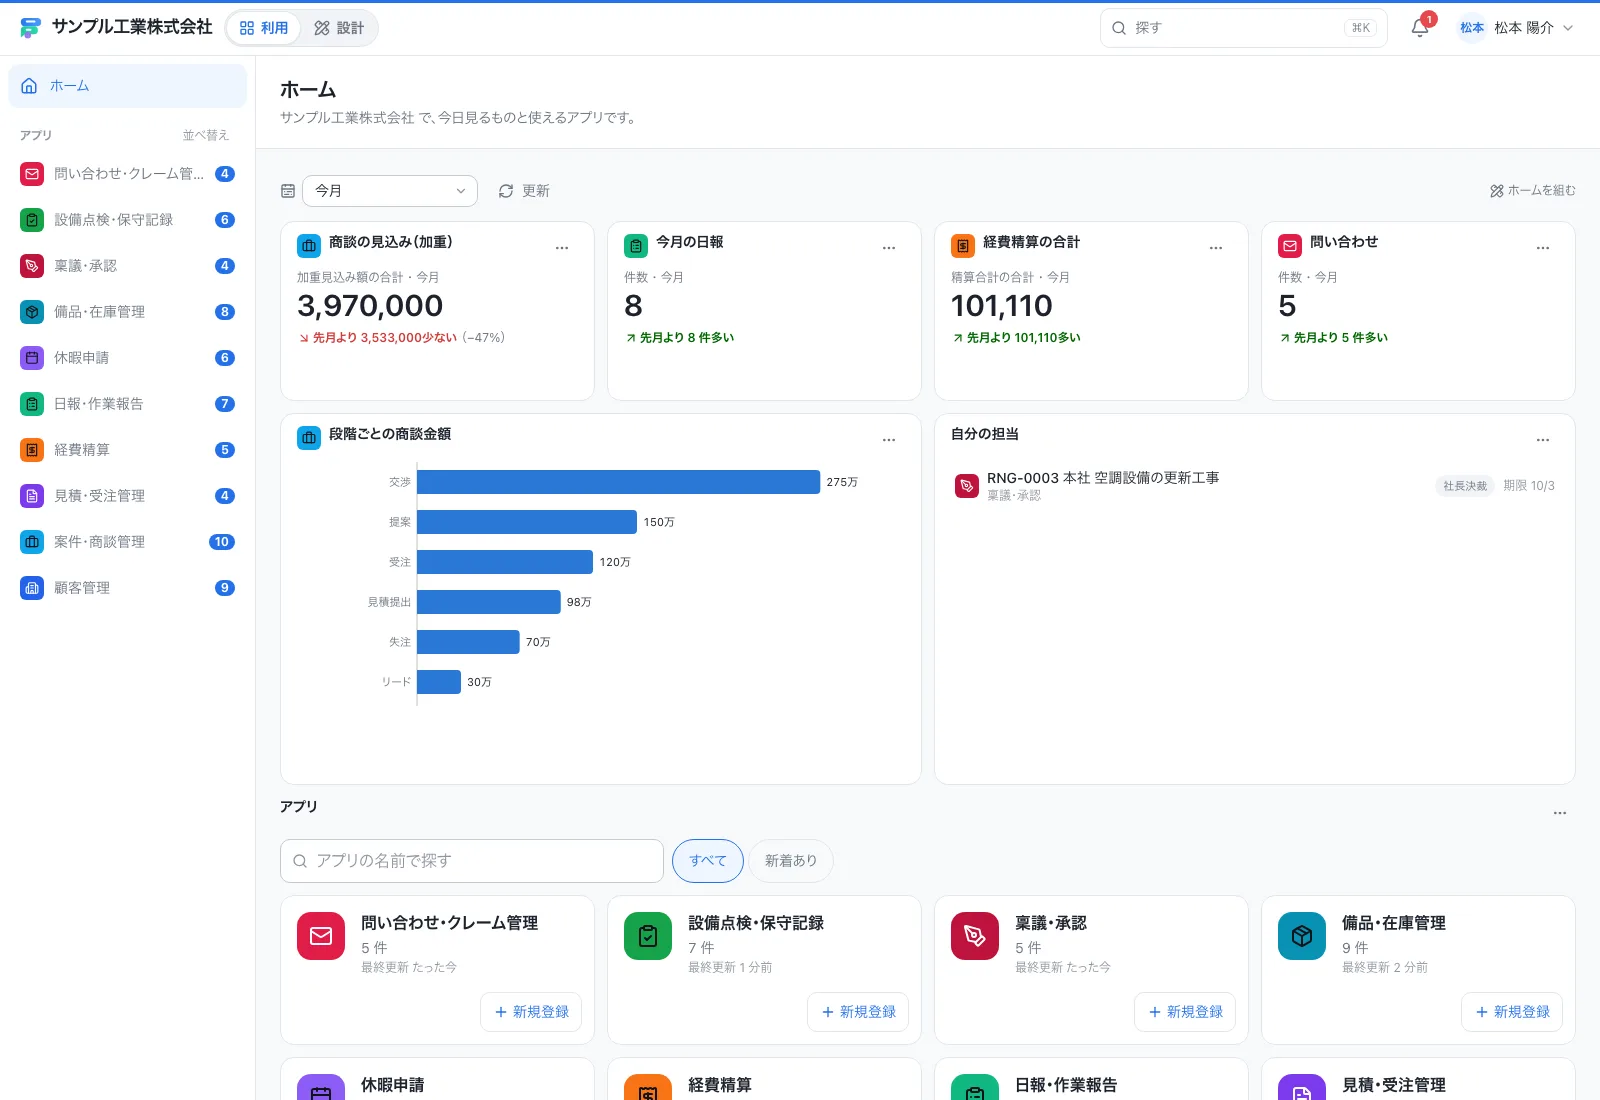Open the 商談の見込み card options menu
Screen dimensions: 1600x1100
(562, 248)
